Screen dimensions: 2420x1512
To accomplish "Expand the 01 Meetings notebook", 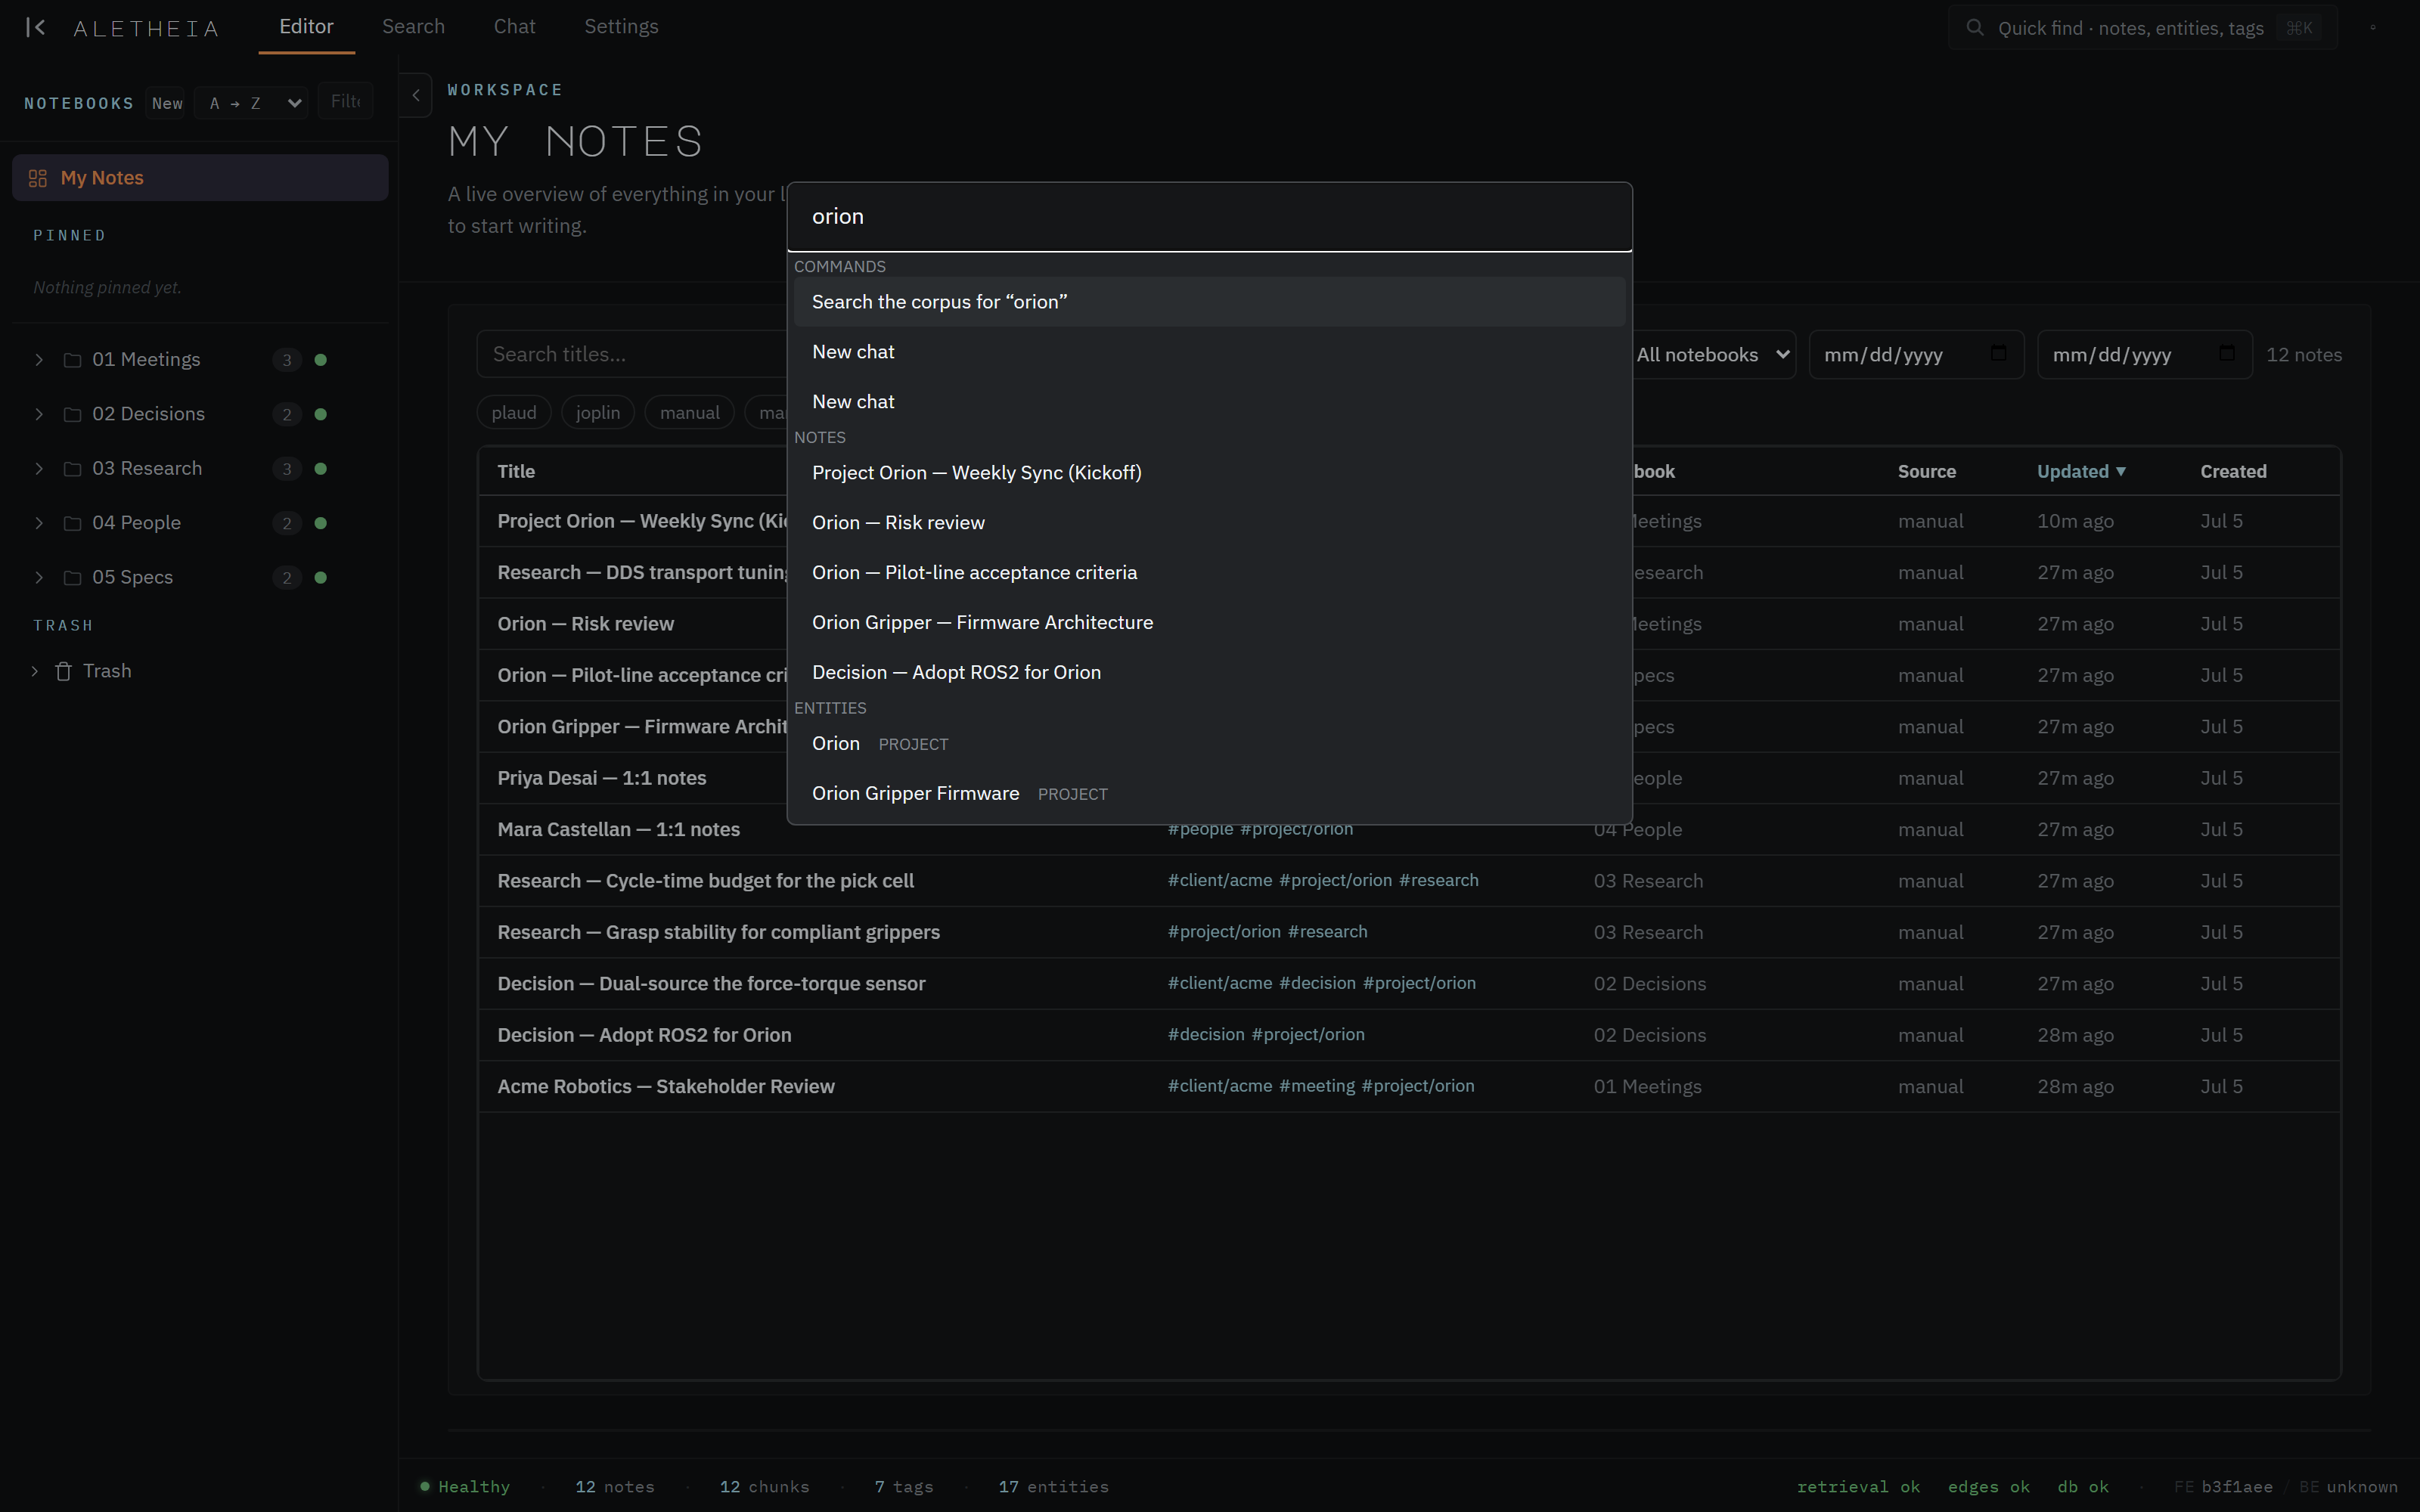I will click(39, 360).
